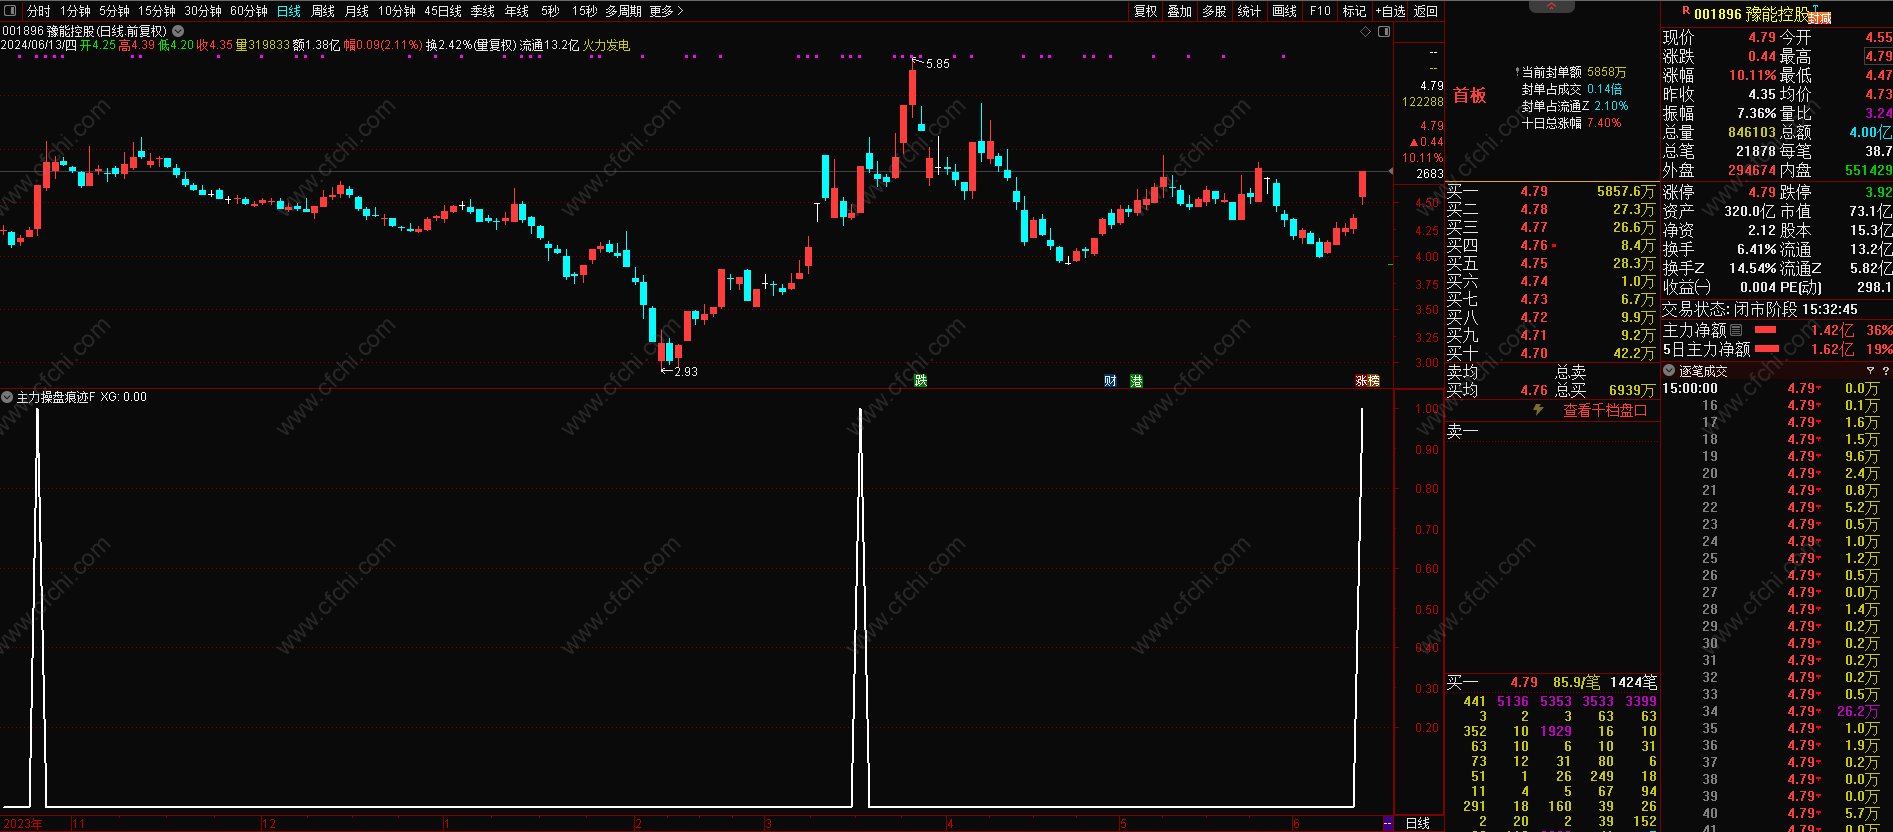Image resolution: width=1893 pixels, height=832 pixels.
Task: Click the purple indicator at timeline end
Action: coord(1388,823)
